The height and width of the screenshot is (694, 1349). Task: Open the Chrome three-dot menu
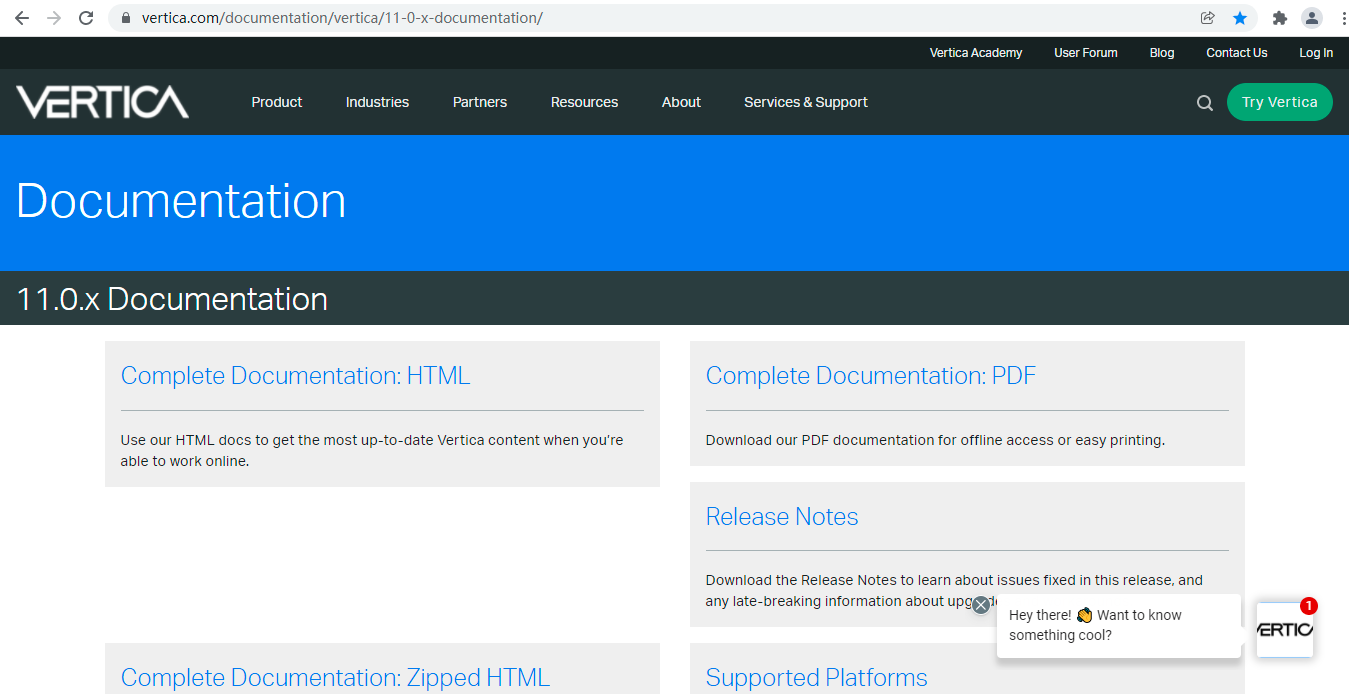pos(1342,18)
